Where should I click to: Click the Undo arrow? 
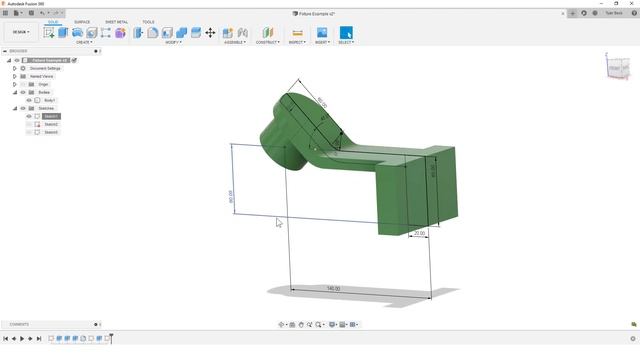point(42,13)
